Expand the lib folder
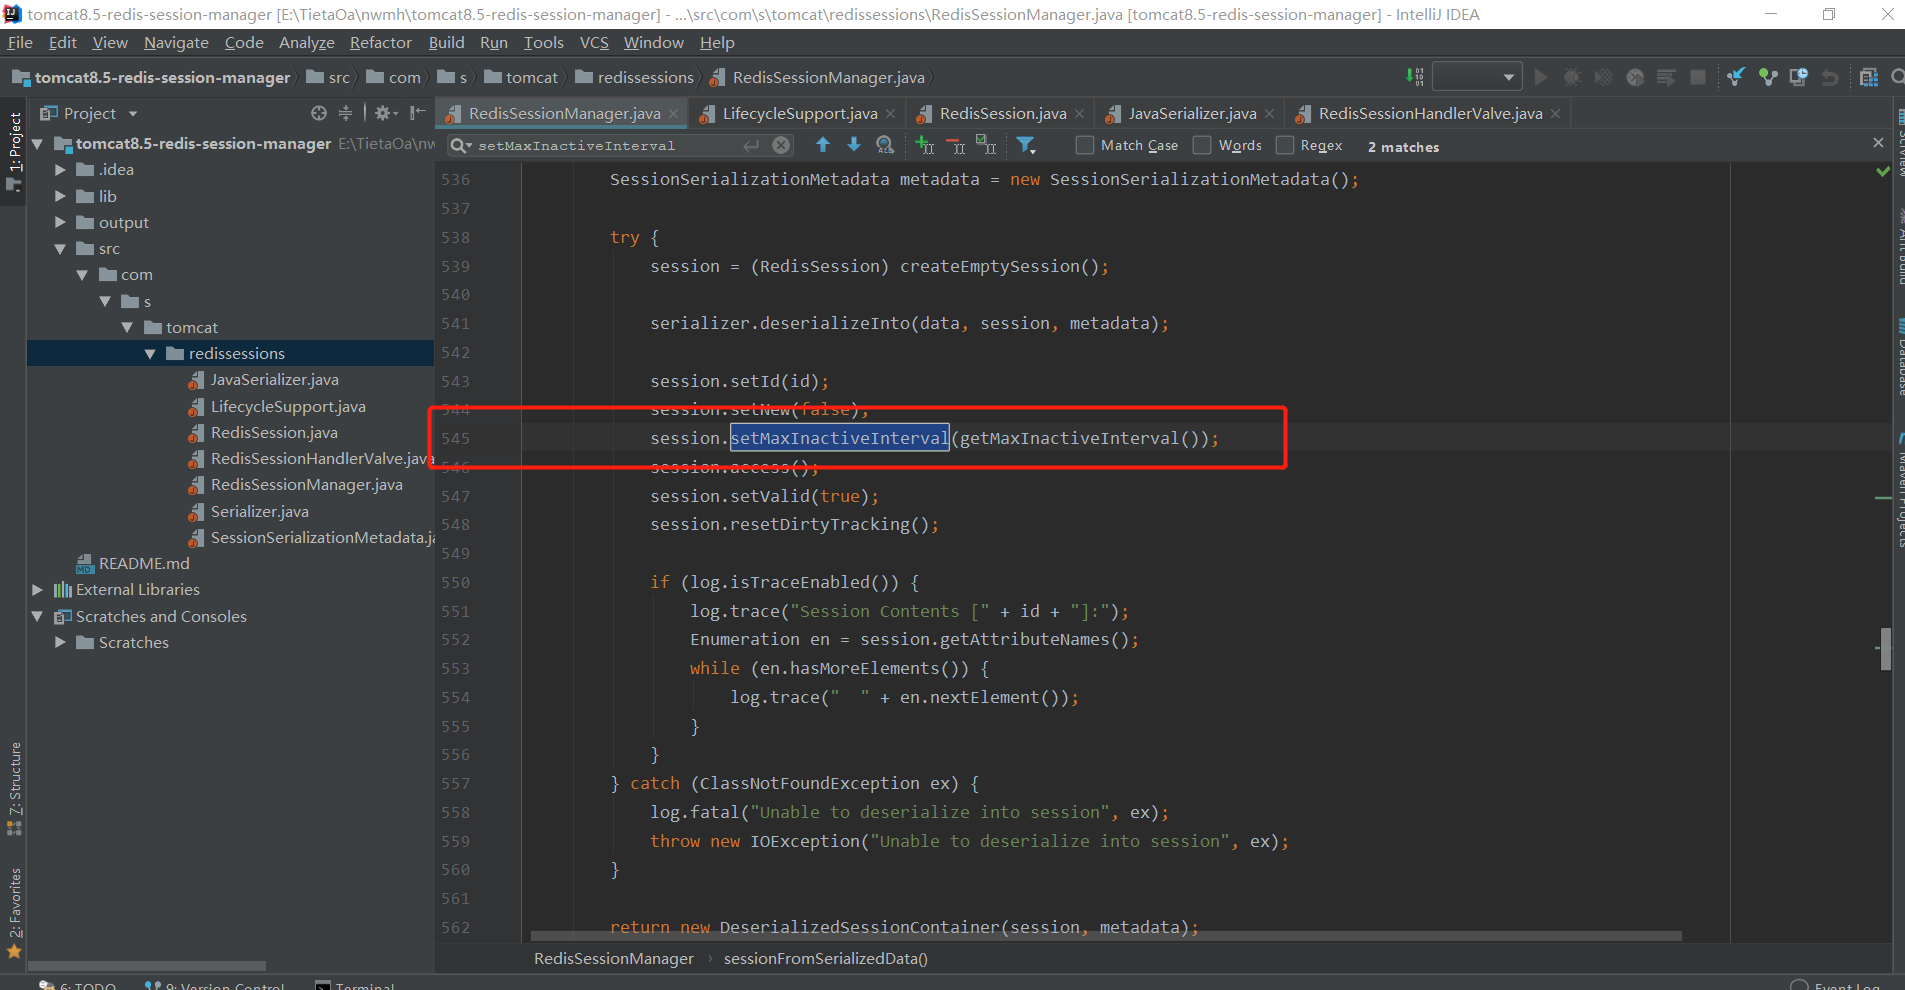Image resolution: width=1905 pixels, height=990 pixels. click(x=60, y=196)
